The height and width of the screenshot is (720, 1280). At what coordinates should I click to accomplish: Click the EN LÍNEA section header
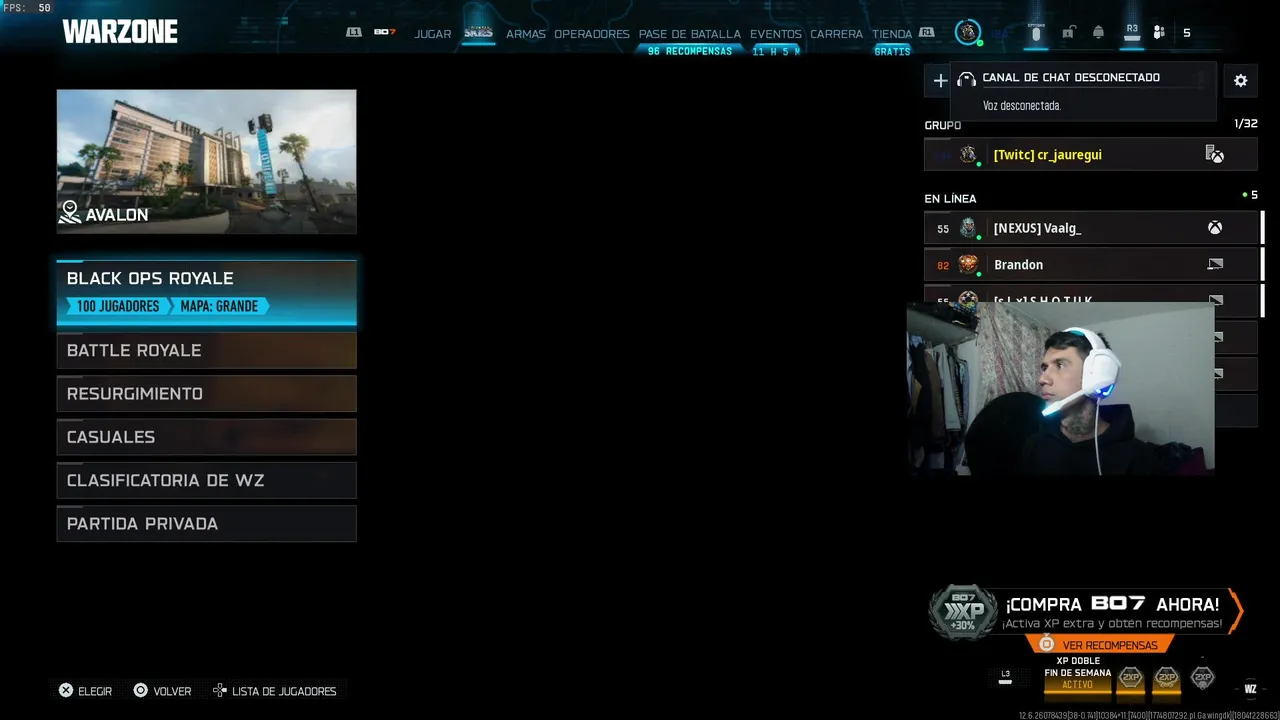(x=950, y=198)
